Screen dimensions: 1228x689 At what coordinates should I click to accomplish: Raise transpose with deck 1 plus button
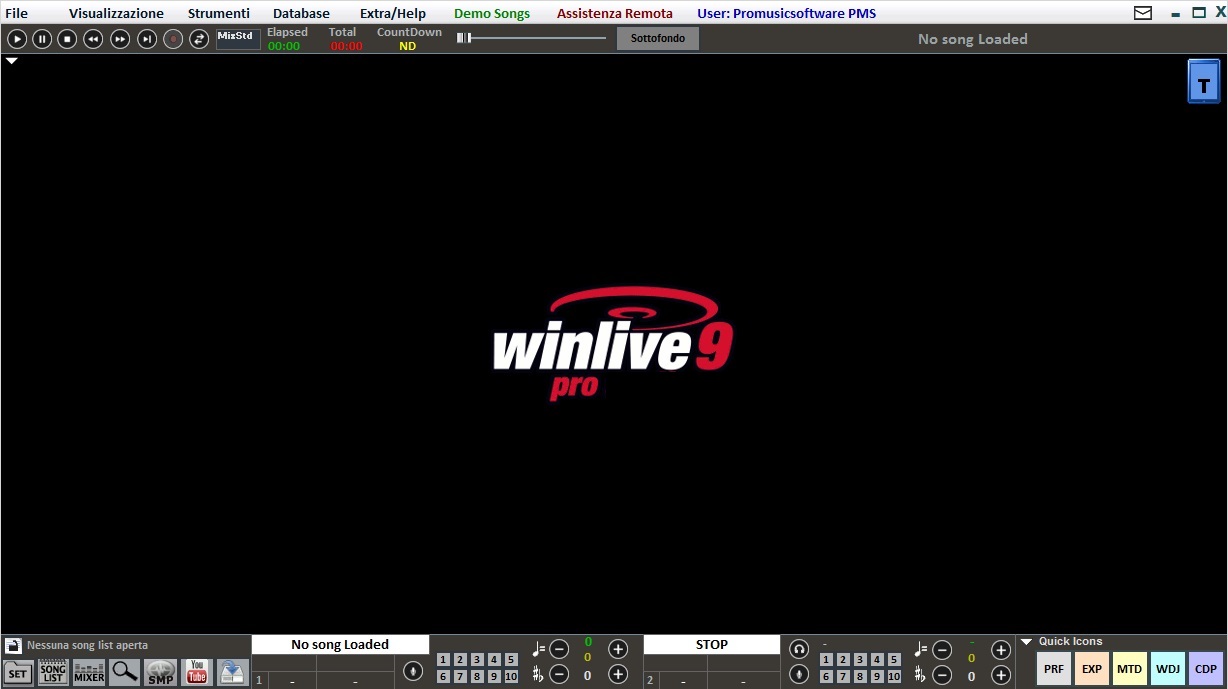(x=618, y=675)
